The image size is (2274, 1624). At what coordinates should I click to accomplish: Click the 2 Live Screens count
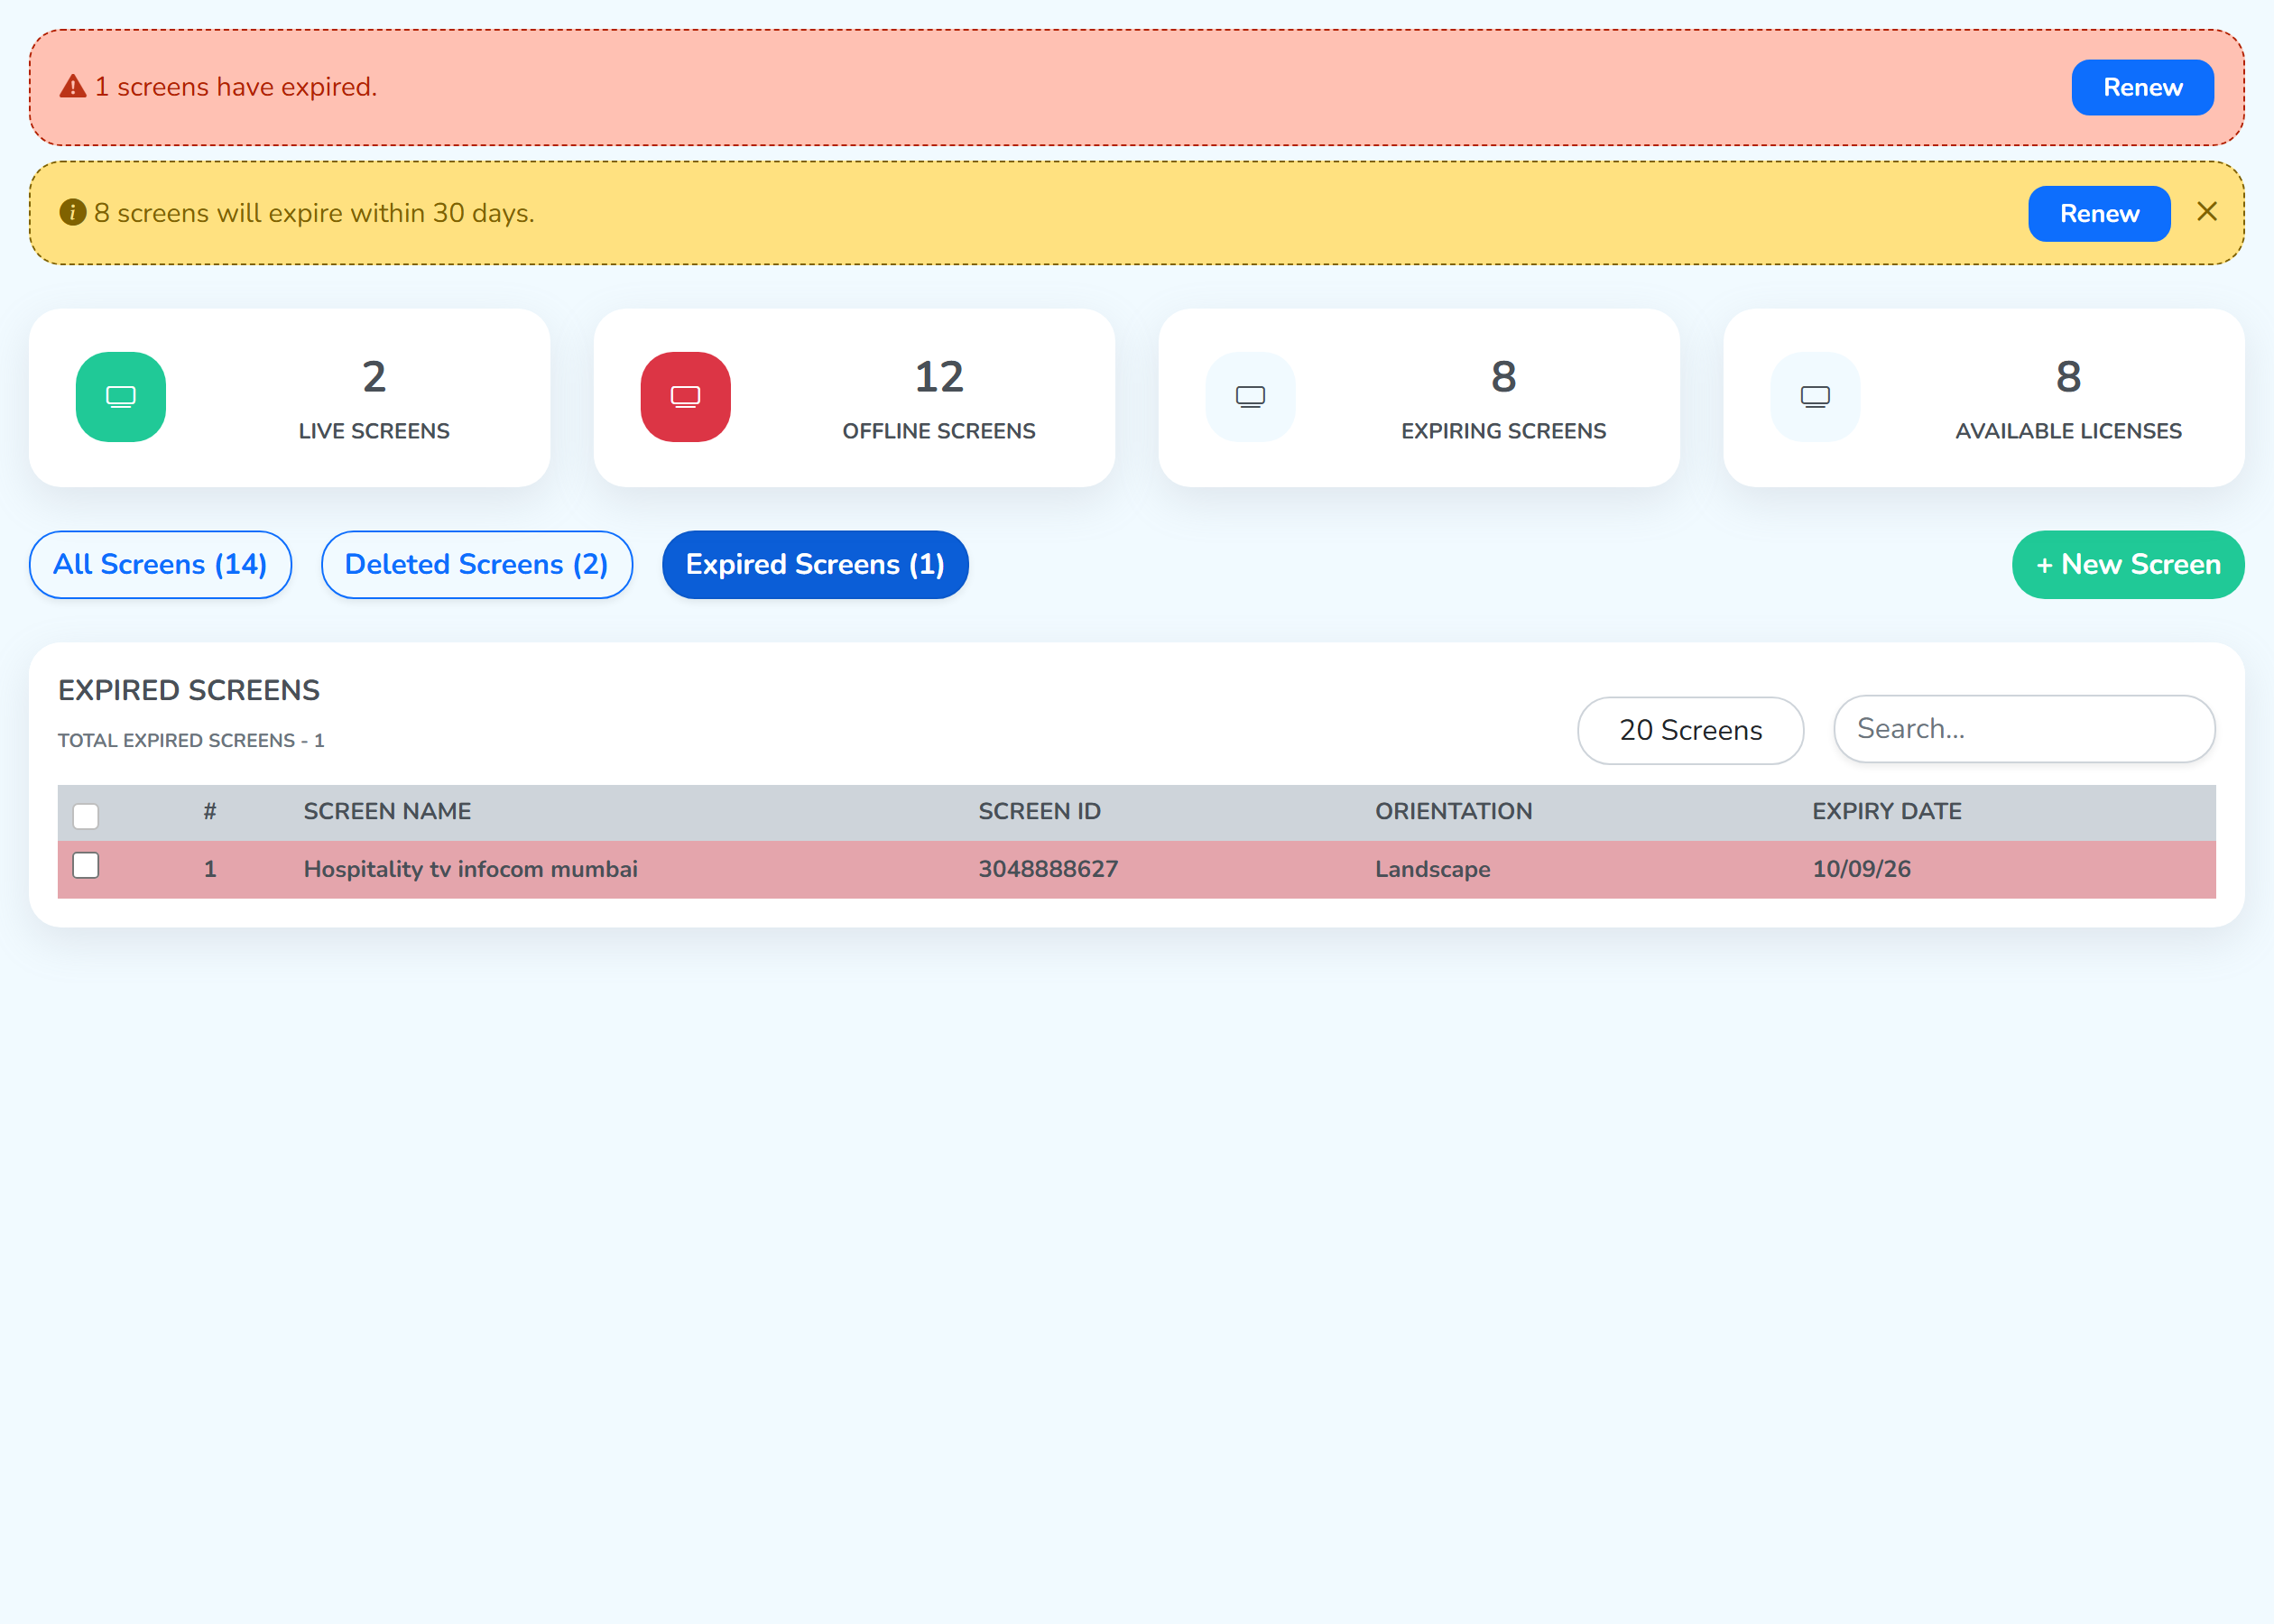[374, 377]
